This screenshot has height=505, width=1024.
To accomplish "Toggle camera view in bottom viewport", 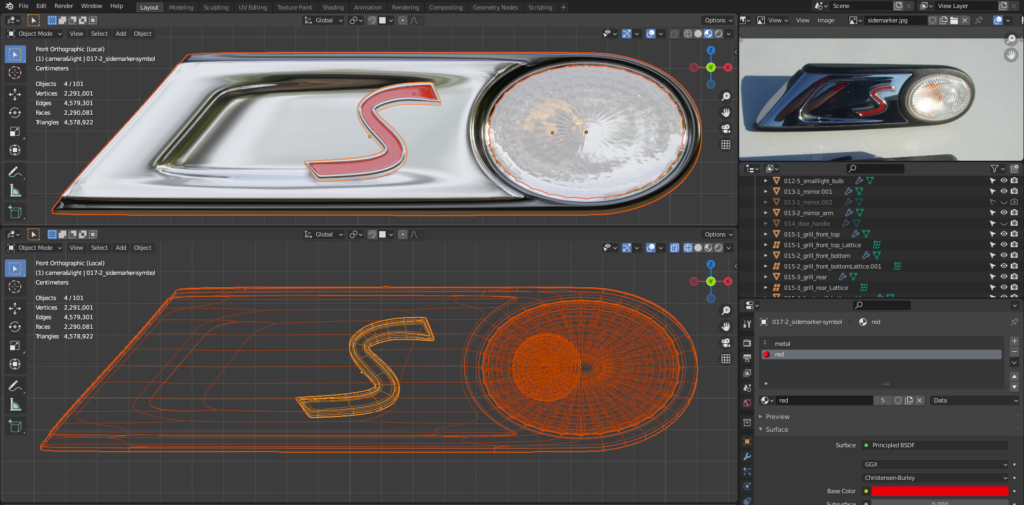I will tap(726, 343).
